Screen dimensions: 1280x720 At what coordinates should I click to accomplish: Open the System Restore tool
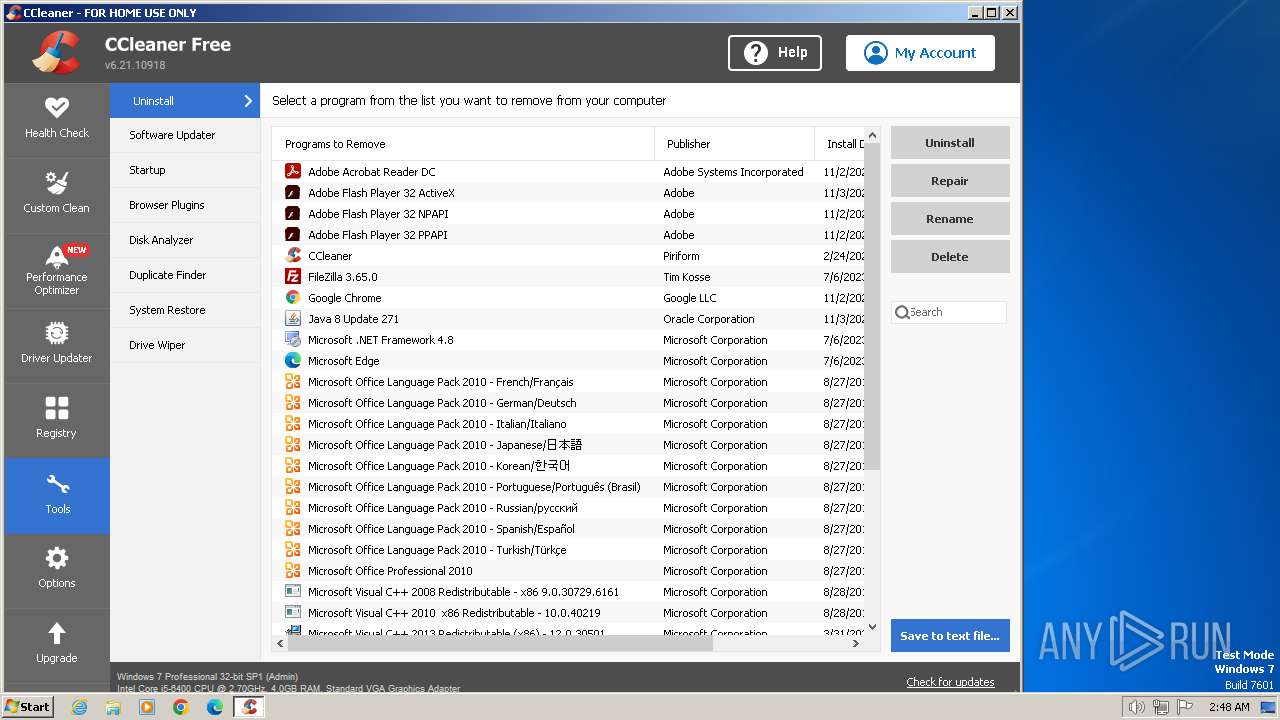coord(185,310)
